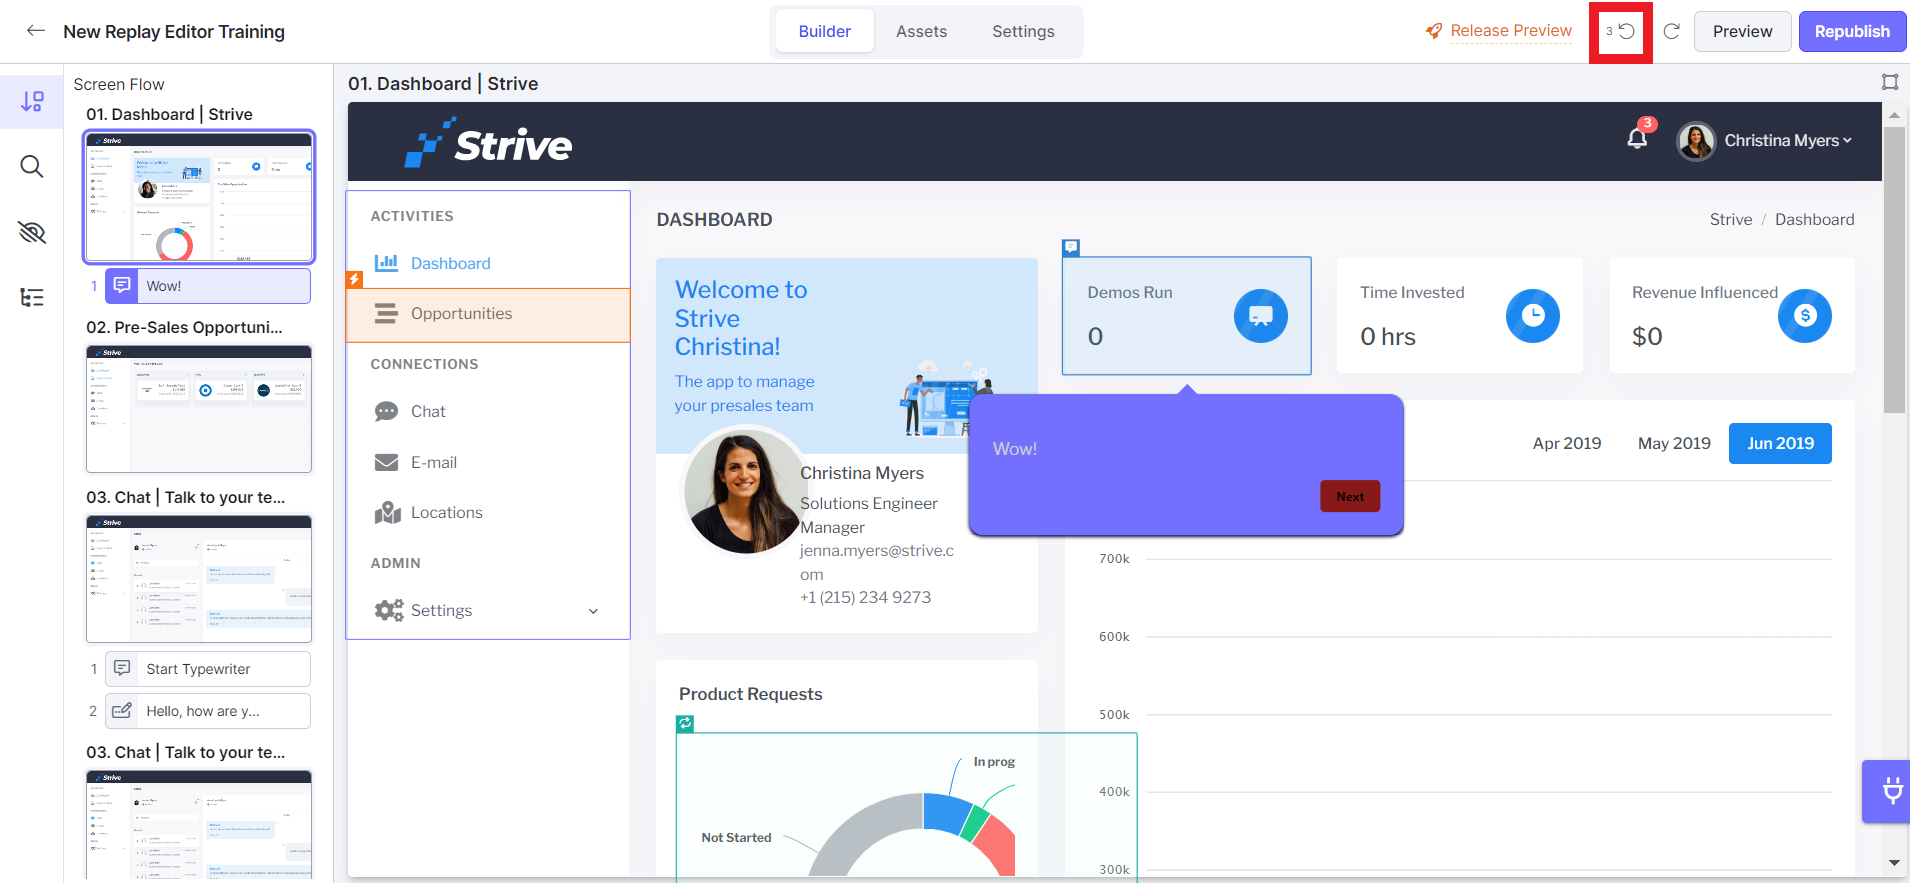Click the Chat bubble icon in sidebar
This screenshot has width=1910, height=883.
[x=386, y=411]
